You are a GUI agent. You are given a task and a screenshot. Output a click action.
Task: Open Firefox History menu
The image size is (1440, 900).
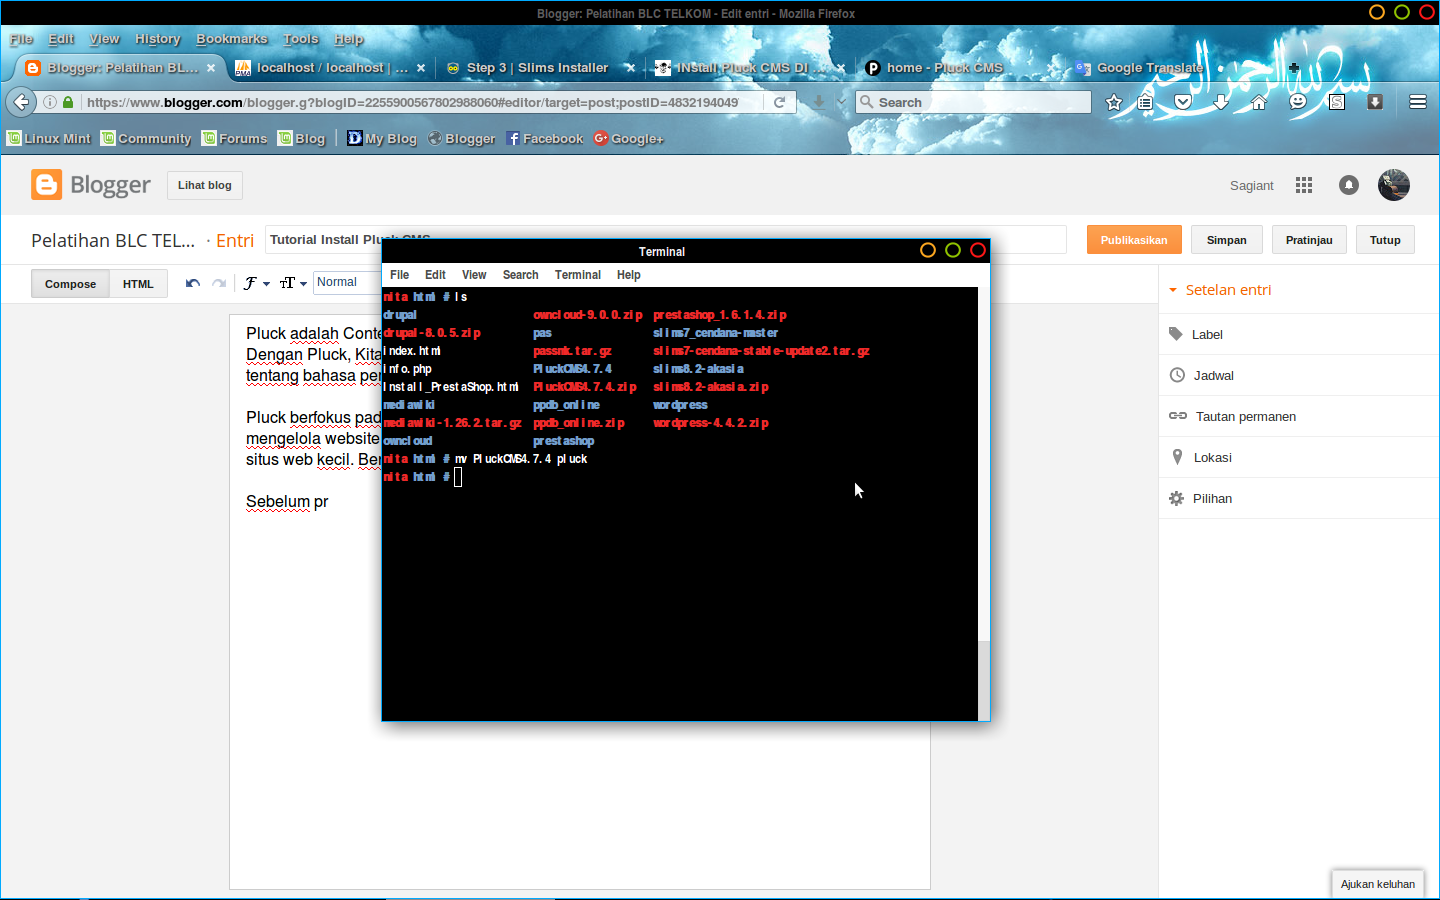coord(158,39)
